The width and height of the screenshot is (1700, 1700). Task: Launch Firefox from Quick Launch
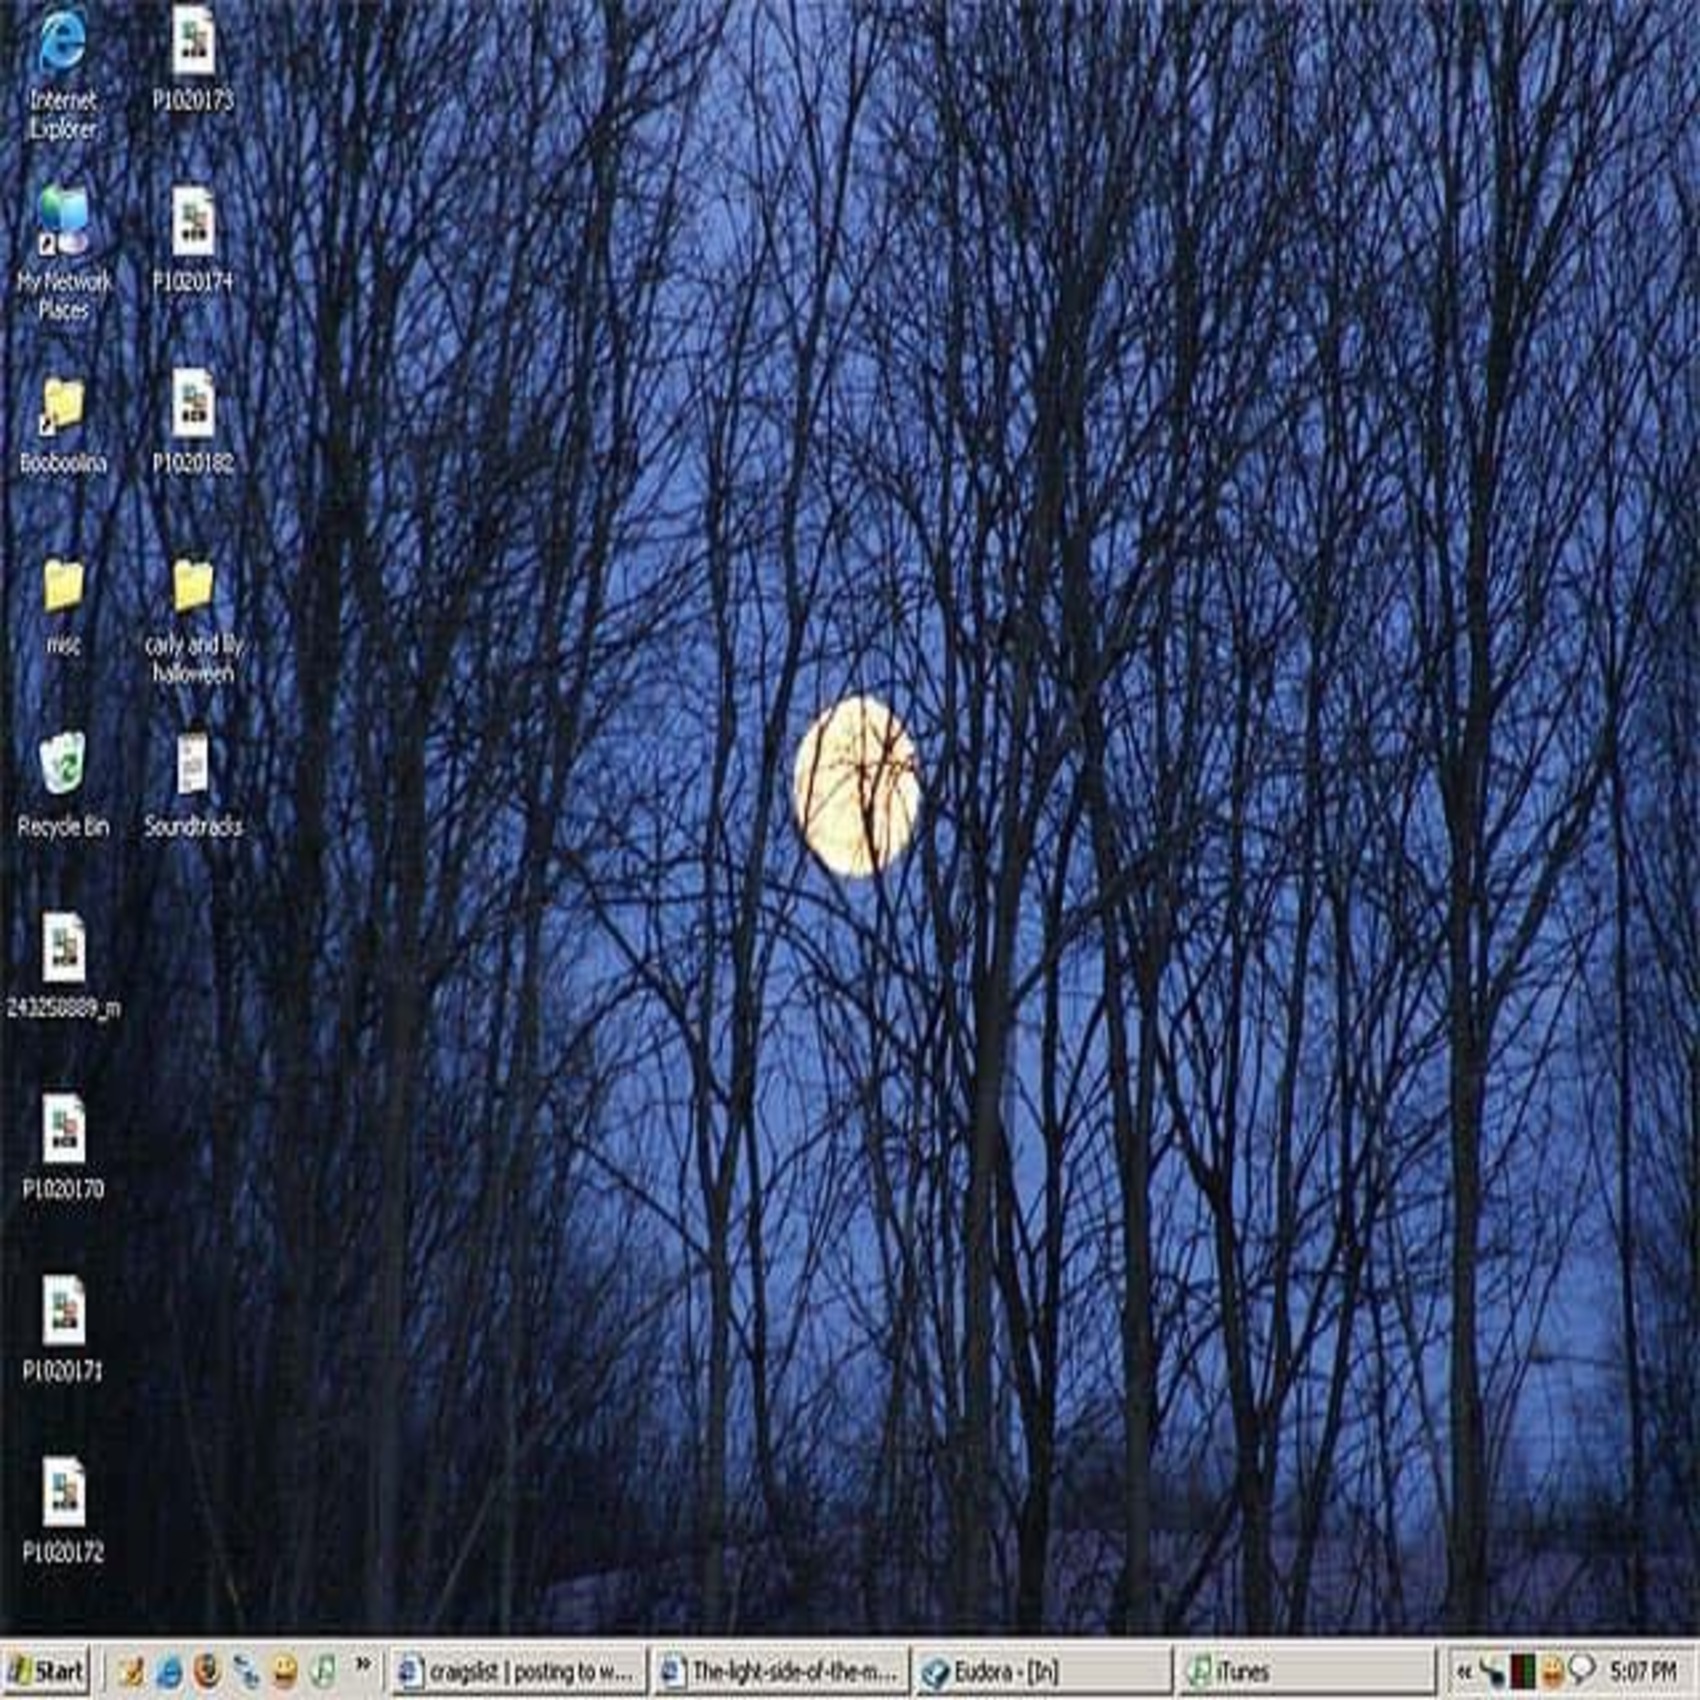(x=207, y=1670)
